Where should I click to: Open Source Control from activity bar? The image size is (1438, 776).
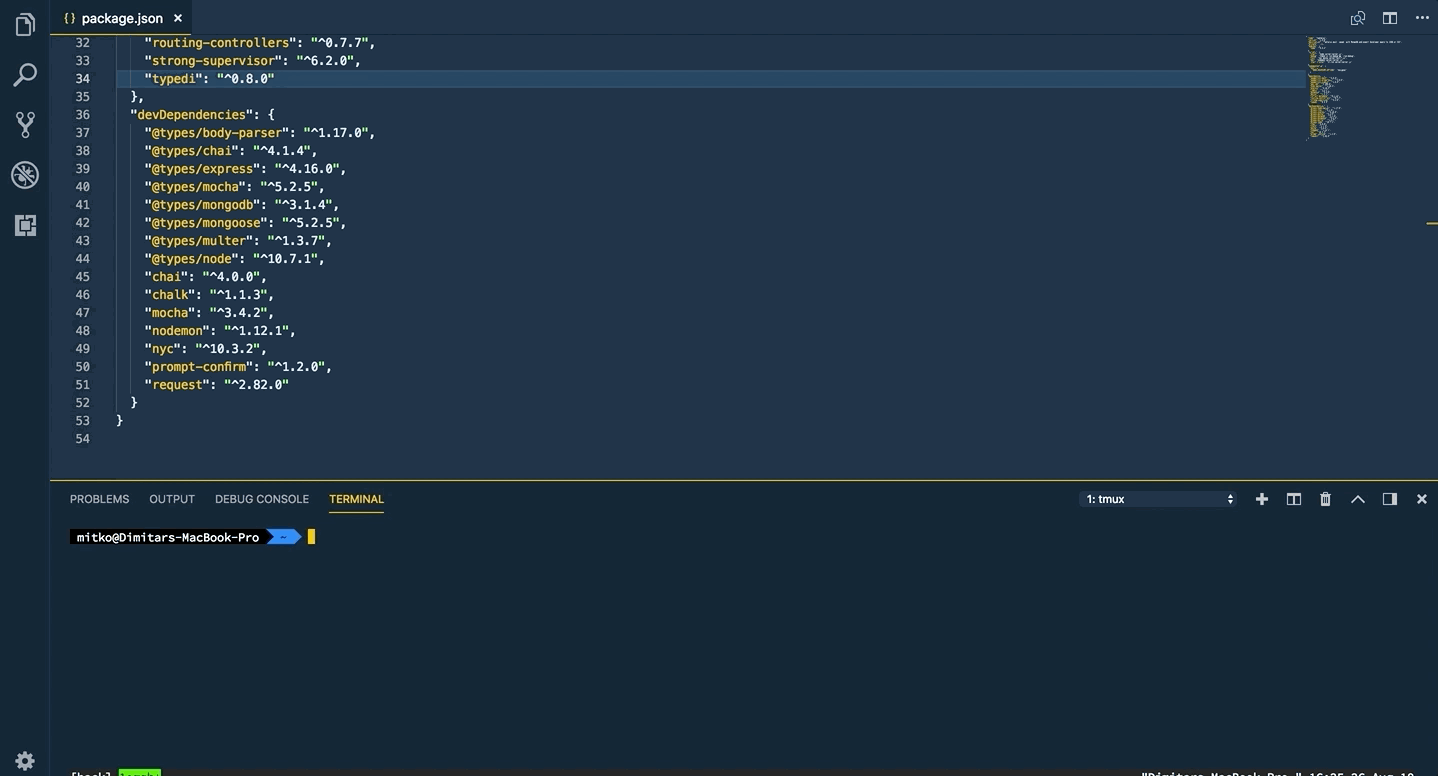coord(24,124)
